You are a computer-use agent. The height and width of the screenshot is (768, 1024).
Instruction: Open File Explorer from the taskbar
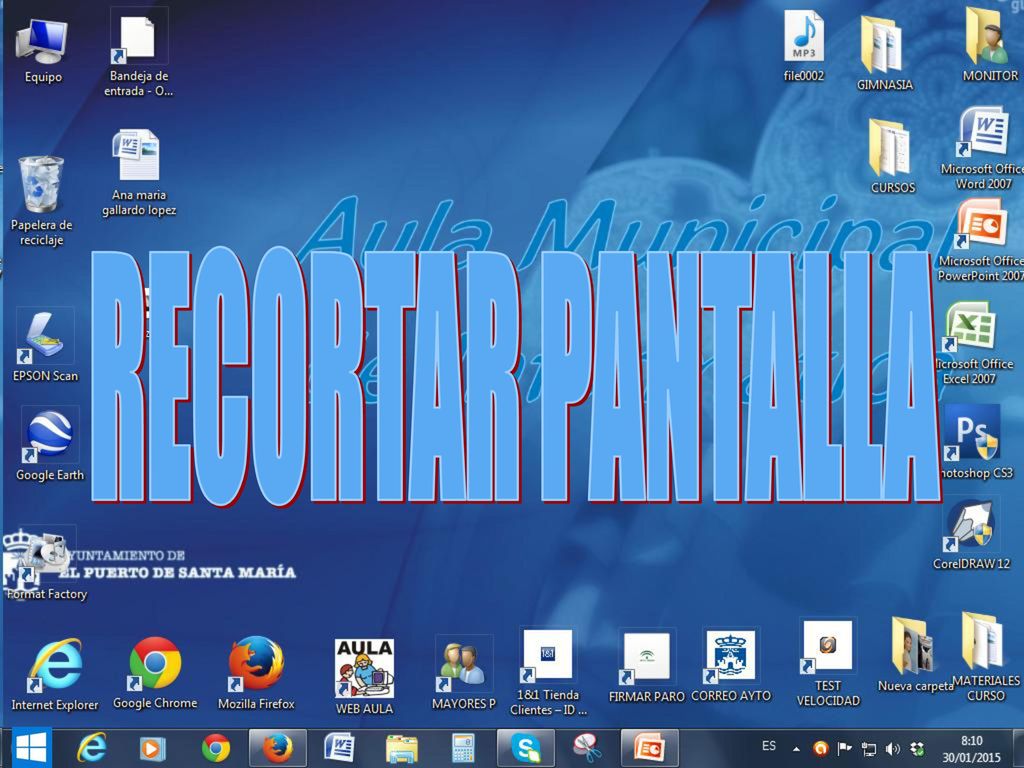(x=402, y=748)
